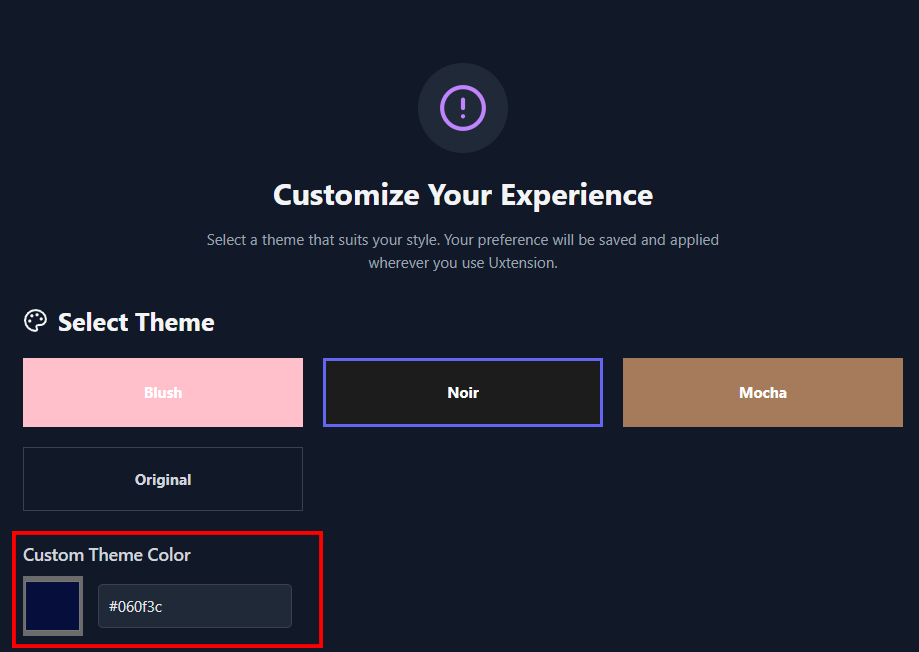This screenshot has width=919, height=652.
Task: Click the dark navy color picker square
Action: click(x=53, y=606)
